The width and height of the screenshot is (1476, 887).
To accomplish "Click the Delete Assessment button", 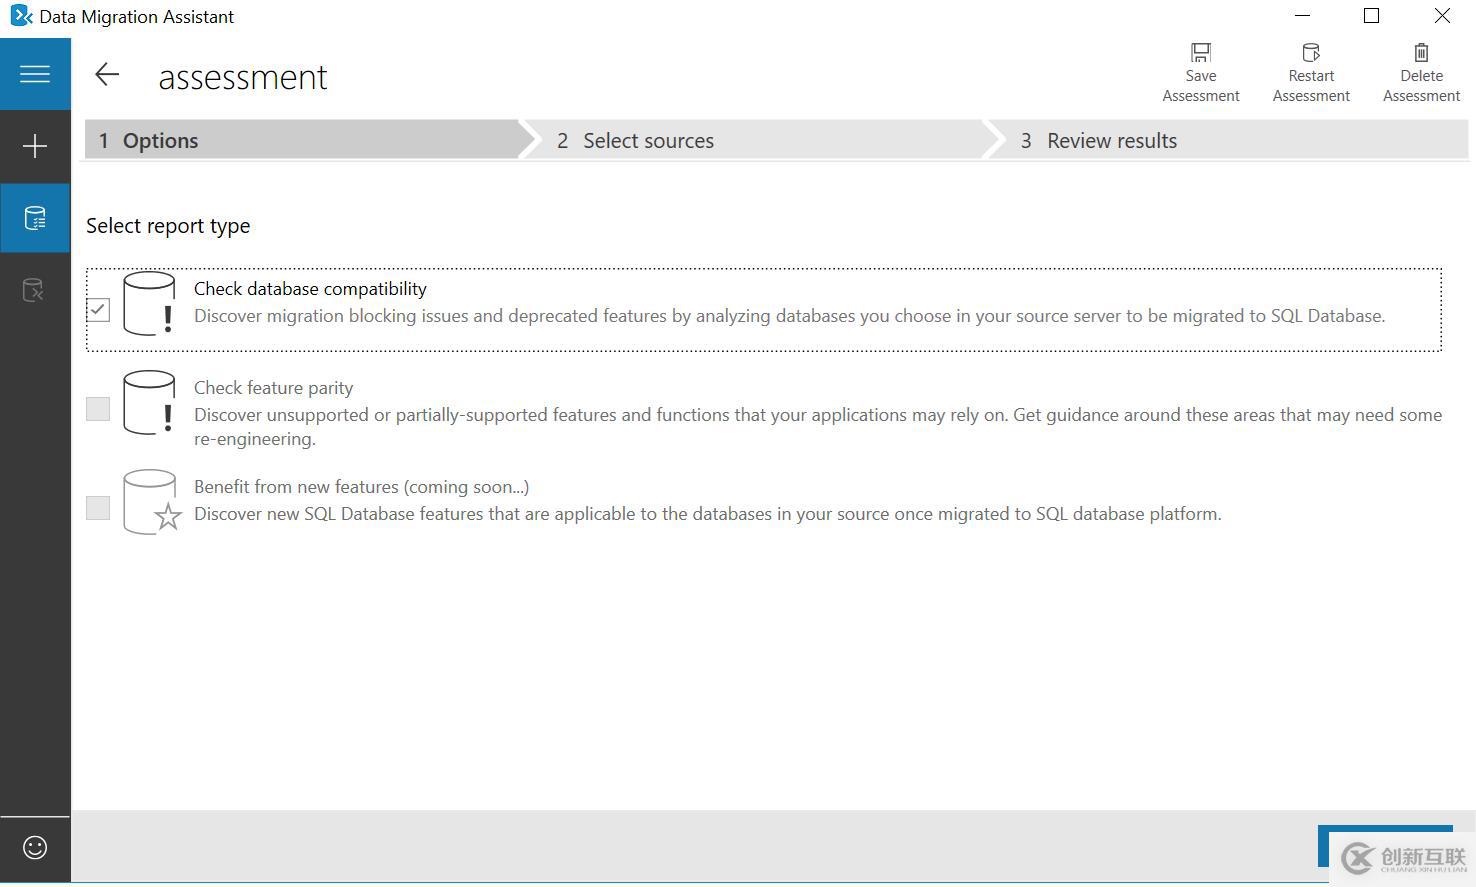I will click(x=1421, y=73).
